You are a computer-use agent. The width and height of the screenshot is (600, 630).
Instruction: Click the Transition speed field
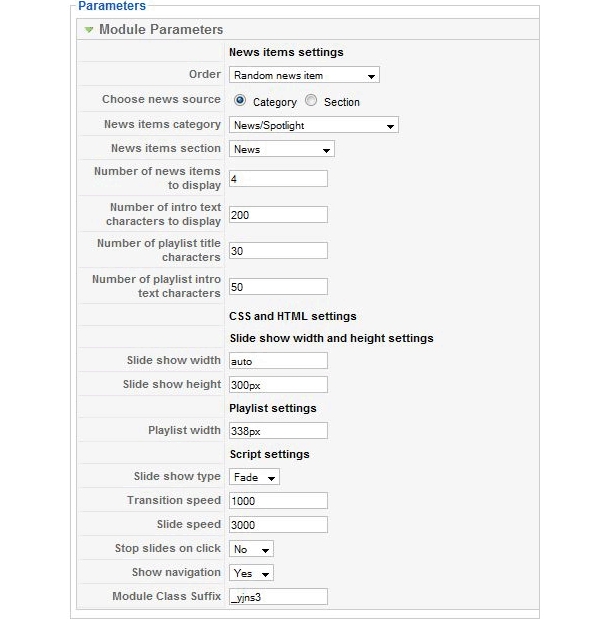(x=278, y=501)
